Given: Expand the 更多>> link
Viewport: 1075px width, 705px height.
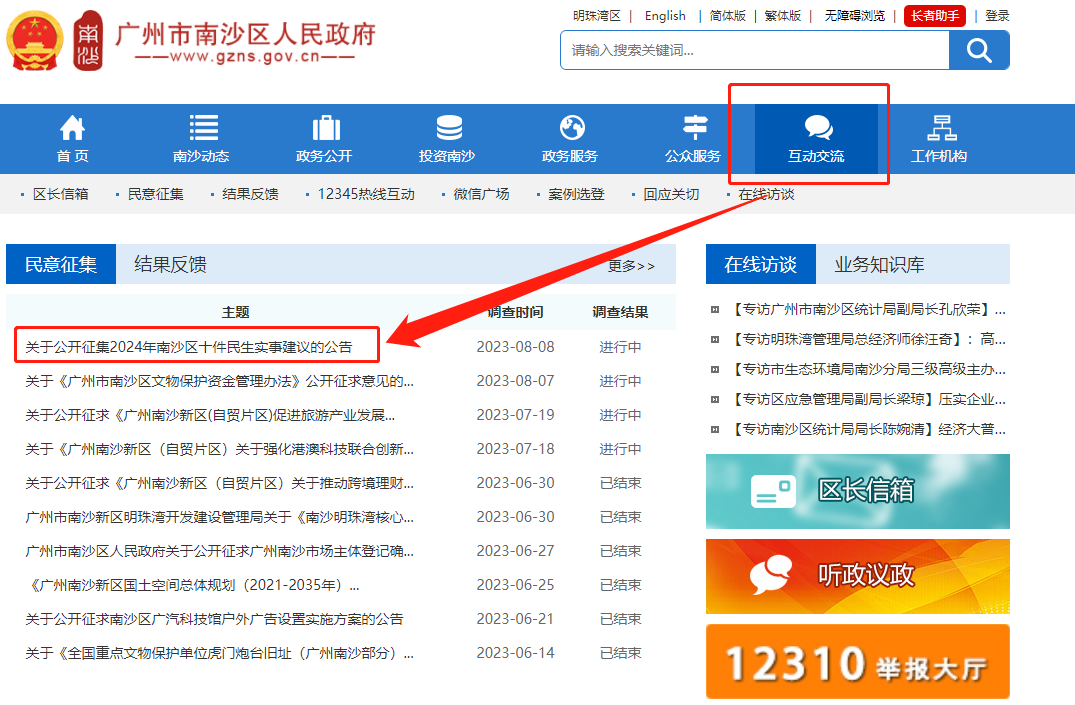Looking at the screenshot, I should [631, 266].
